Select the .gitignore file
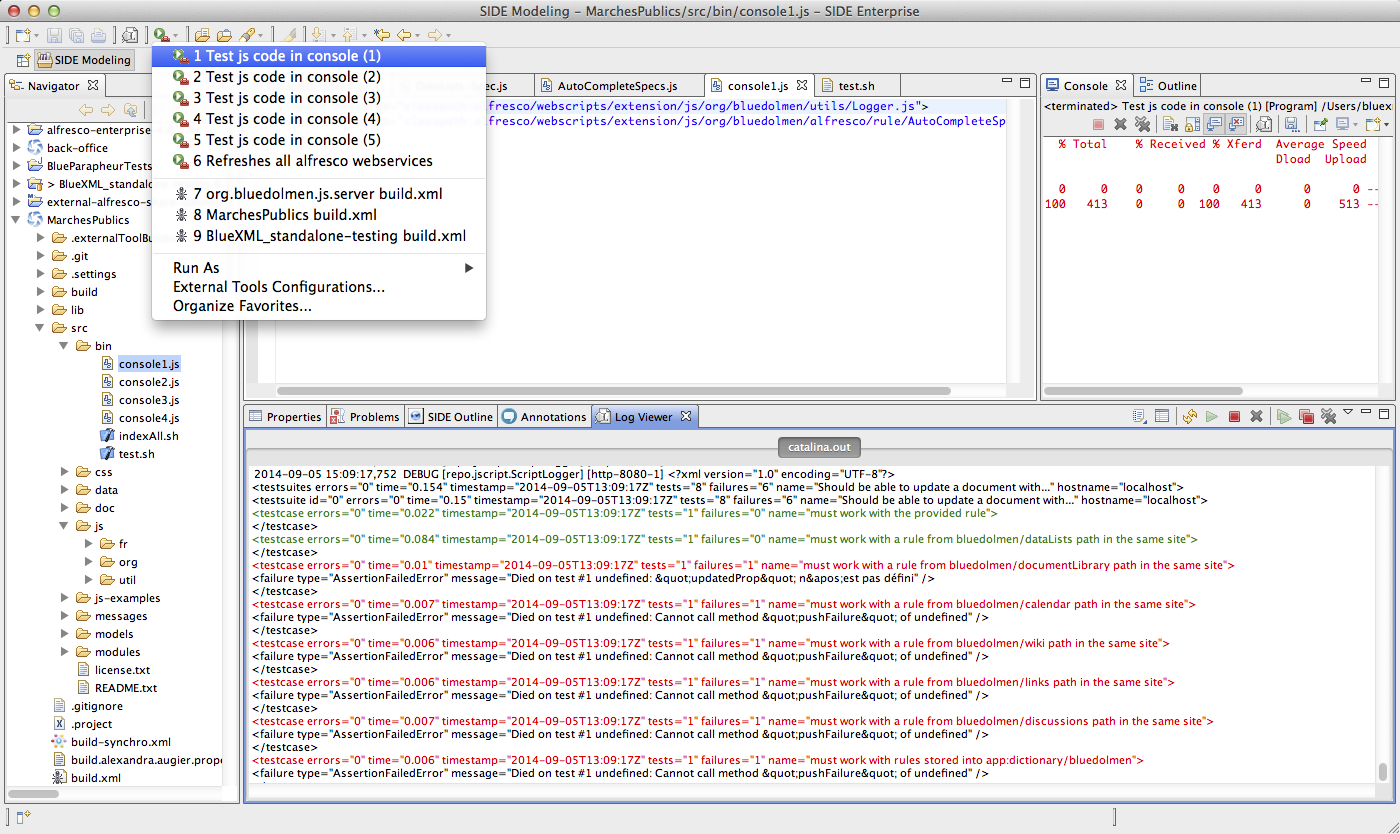The image size is (1400, 834). click(x=96, y=706)
